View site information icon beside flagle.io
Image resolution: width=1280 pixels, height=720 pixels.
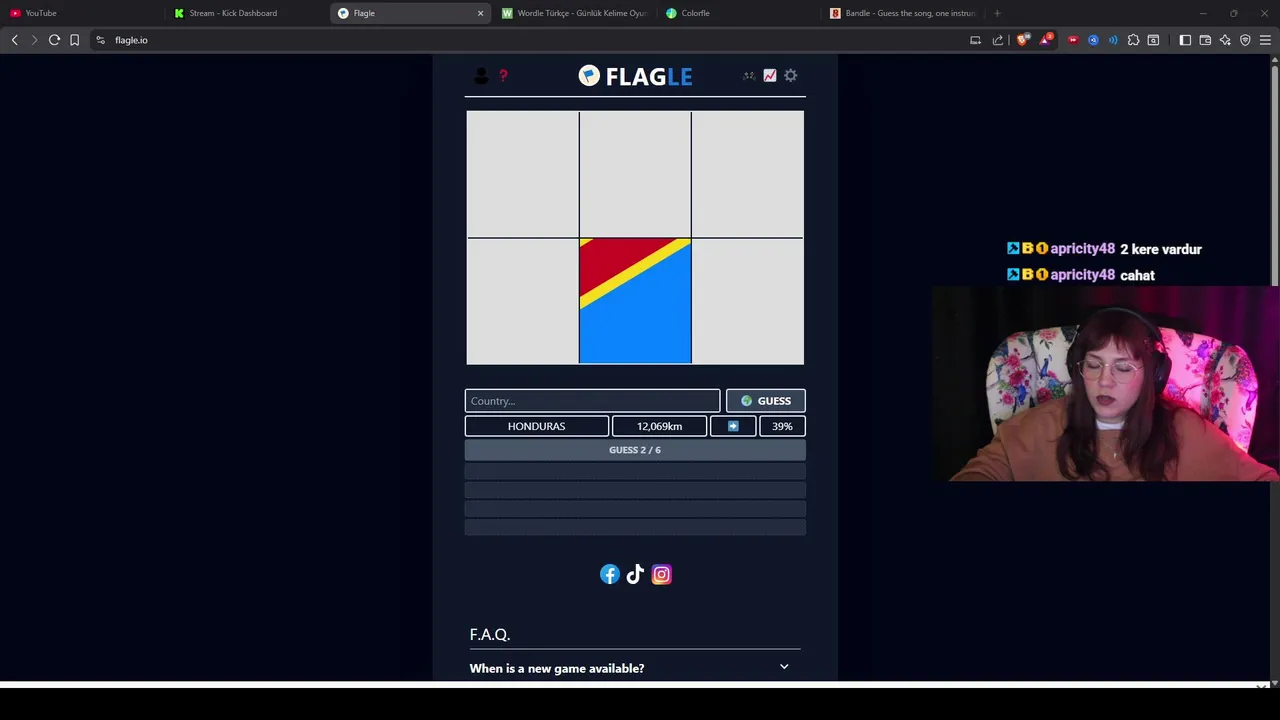100,40
